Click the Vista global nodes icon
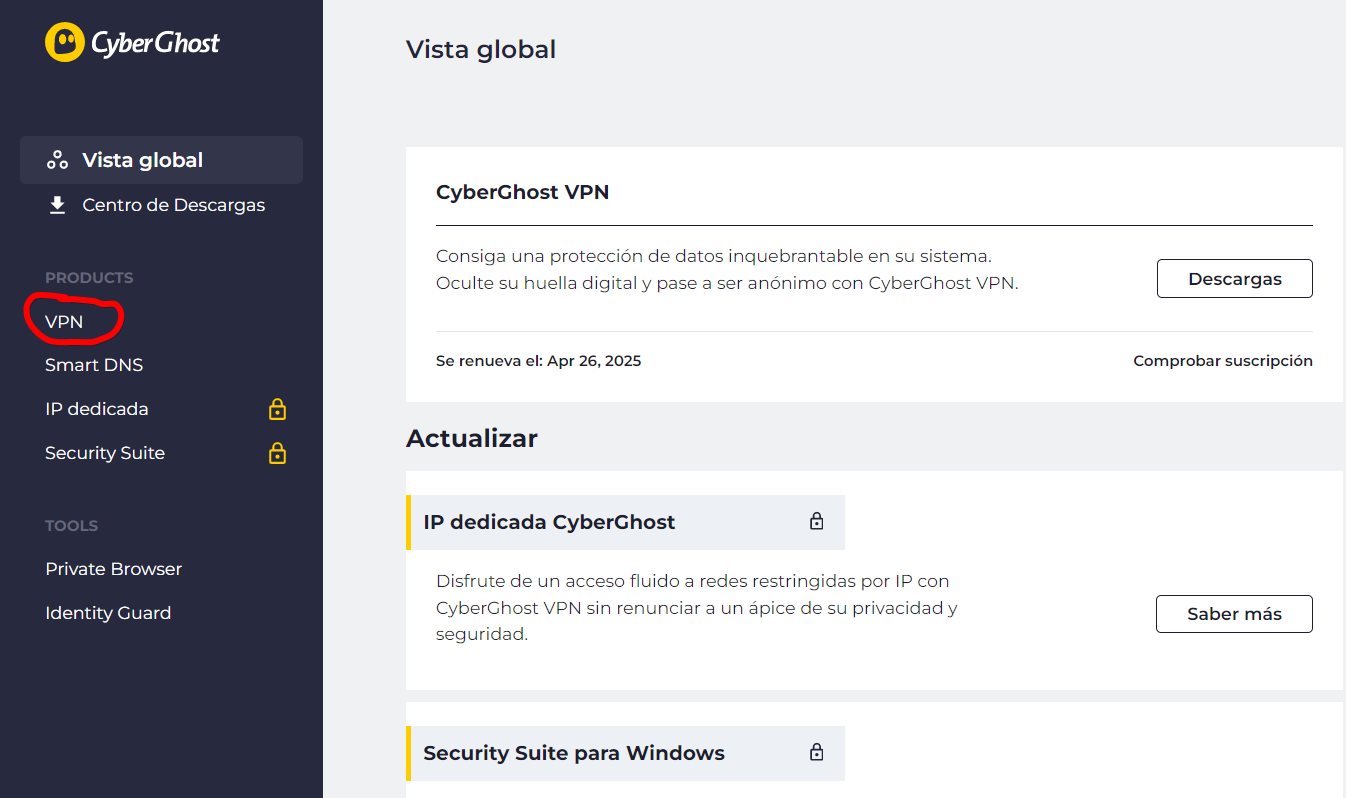The height and width of the screenshot is (798, 1346). click(x=58, y=160)
